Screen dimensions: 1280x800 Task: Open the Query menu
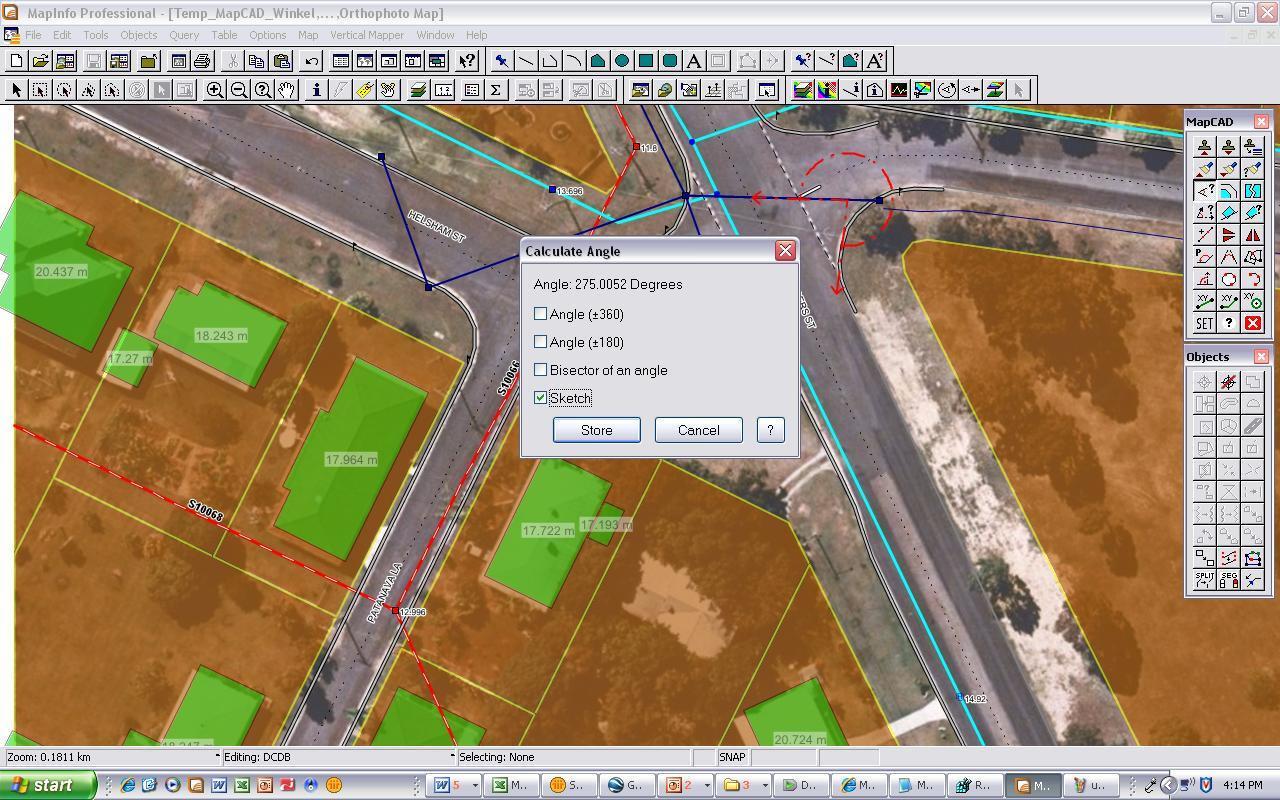[x=184, y=35]
